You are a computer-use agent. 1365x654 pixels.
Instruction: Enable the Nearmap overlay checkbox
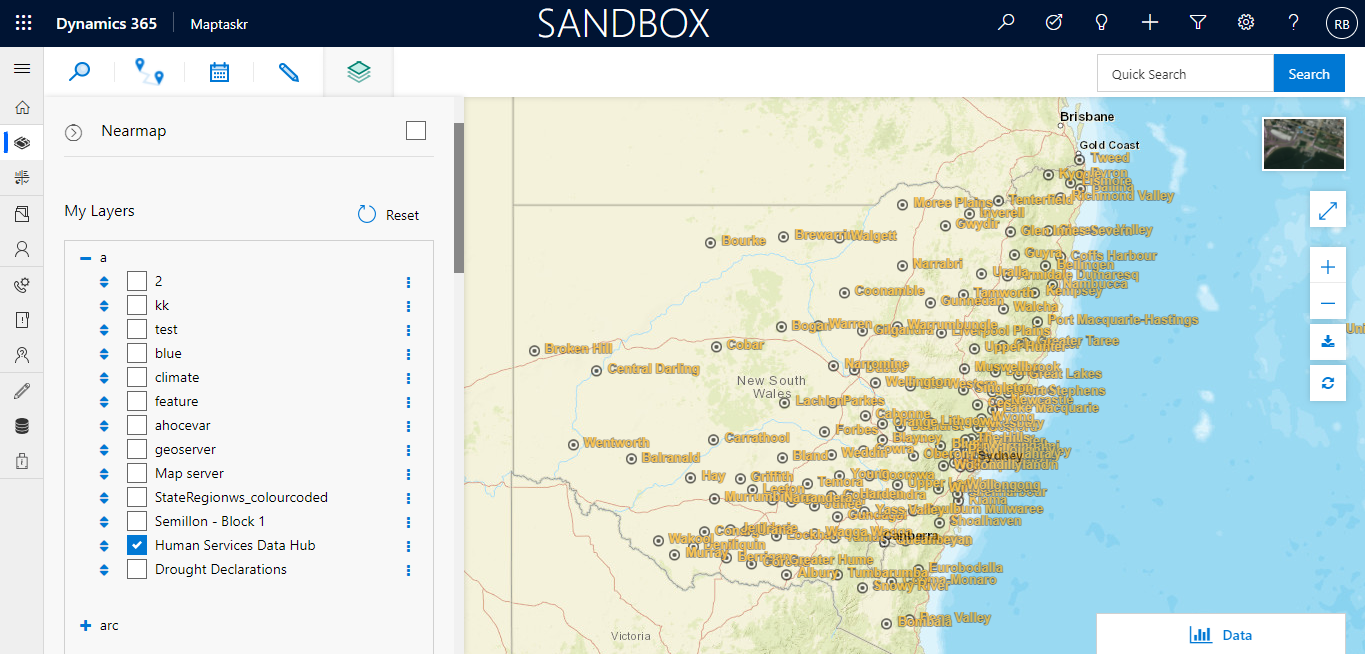415,130
